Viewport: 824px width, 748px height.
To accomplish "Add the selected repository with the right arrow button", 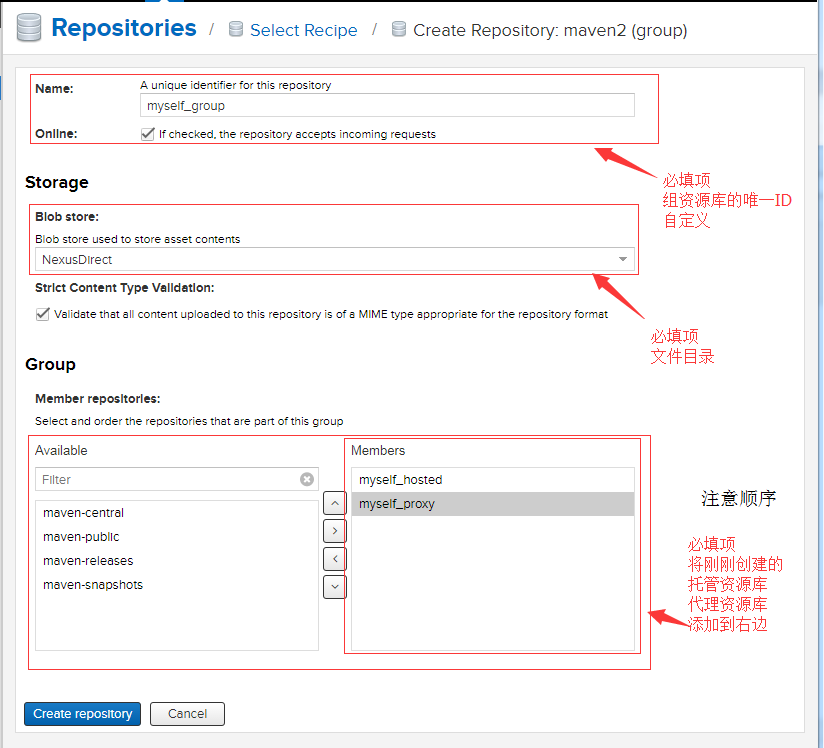I will point(335,531).
